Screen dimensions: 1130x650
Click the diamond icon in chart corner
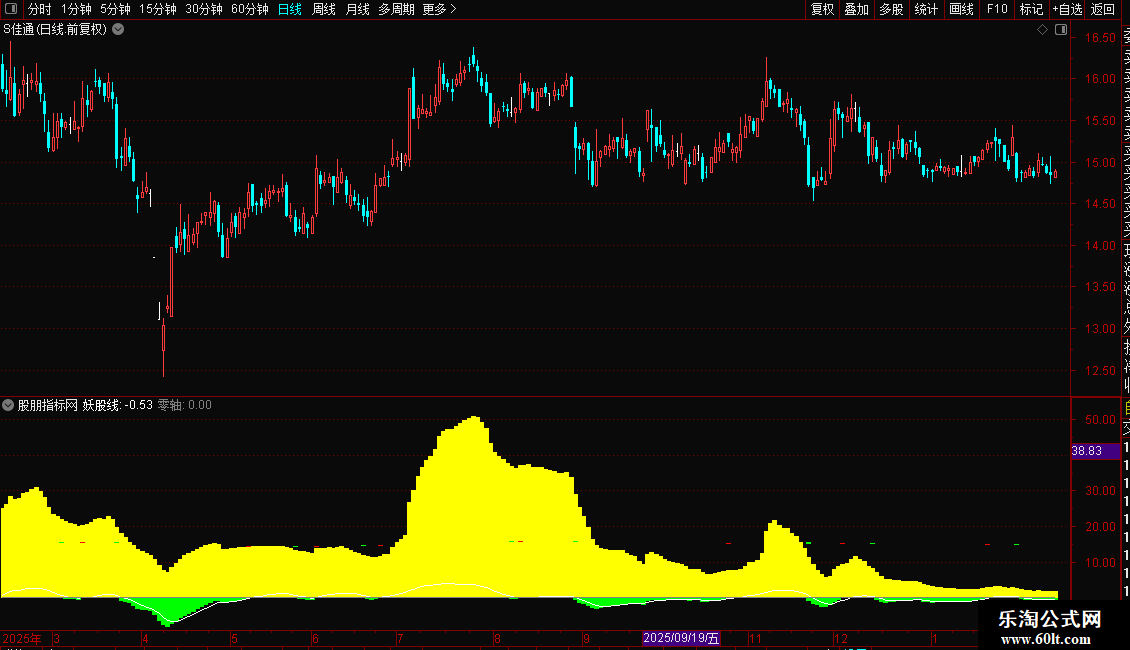click(x=1042, y=30)
